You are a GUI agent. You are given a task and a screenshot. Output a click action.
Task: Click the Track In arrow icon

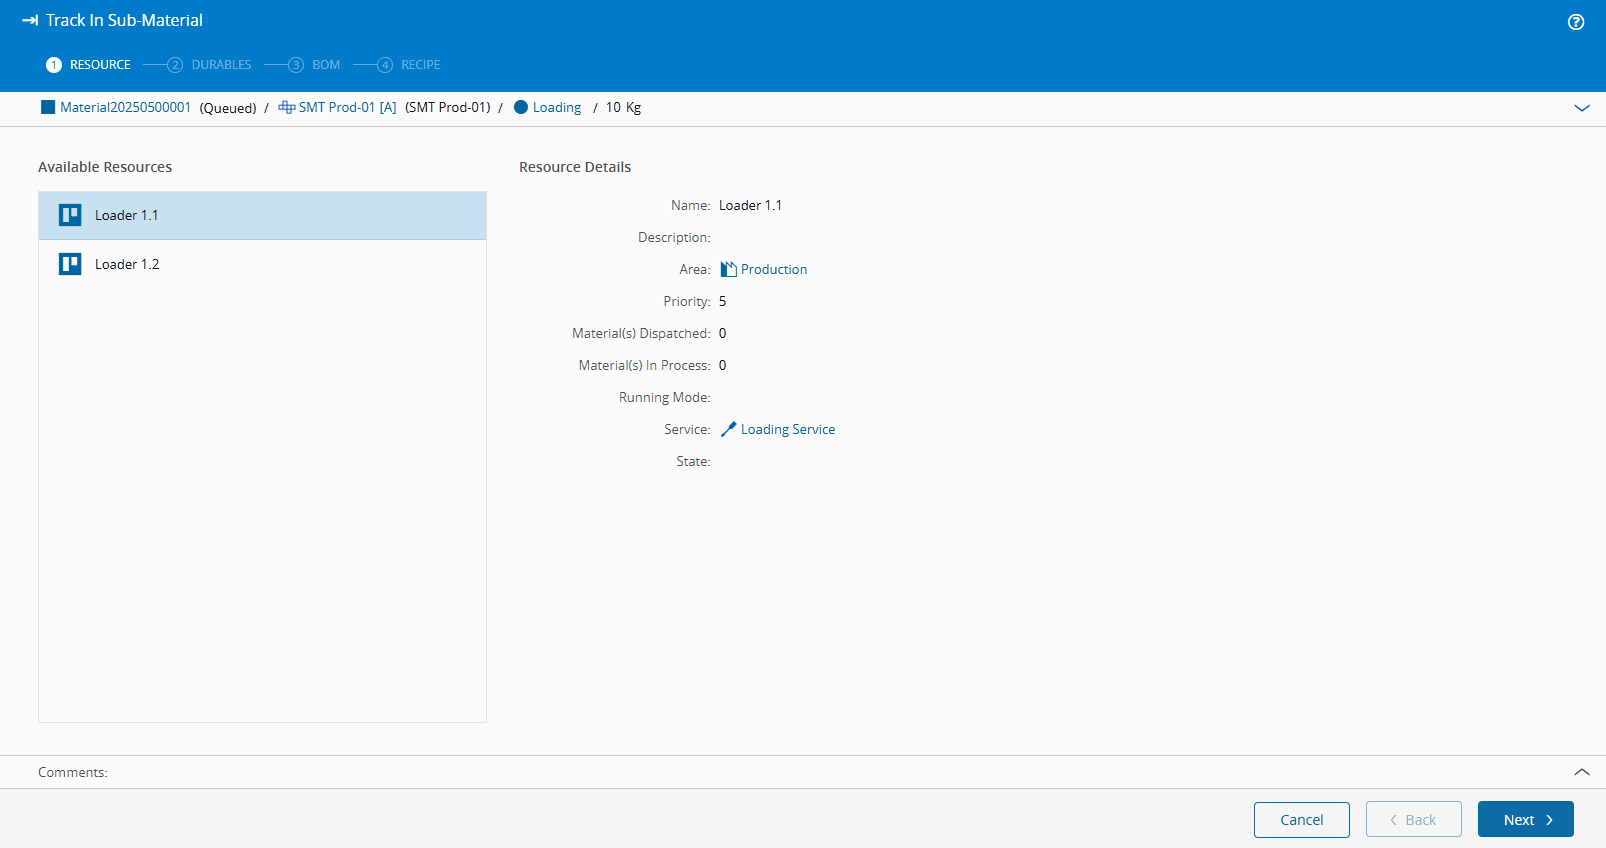[30, 20]
